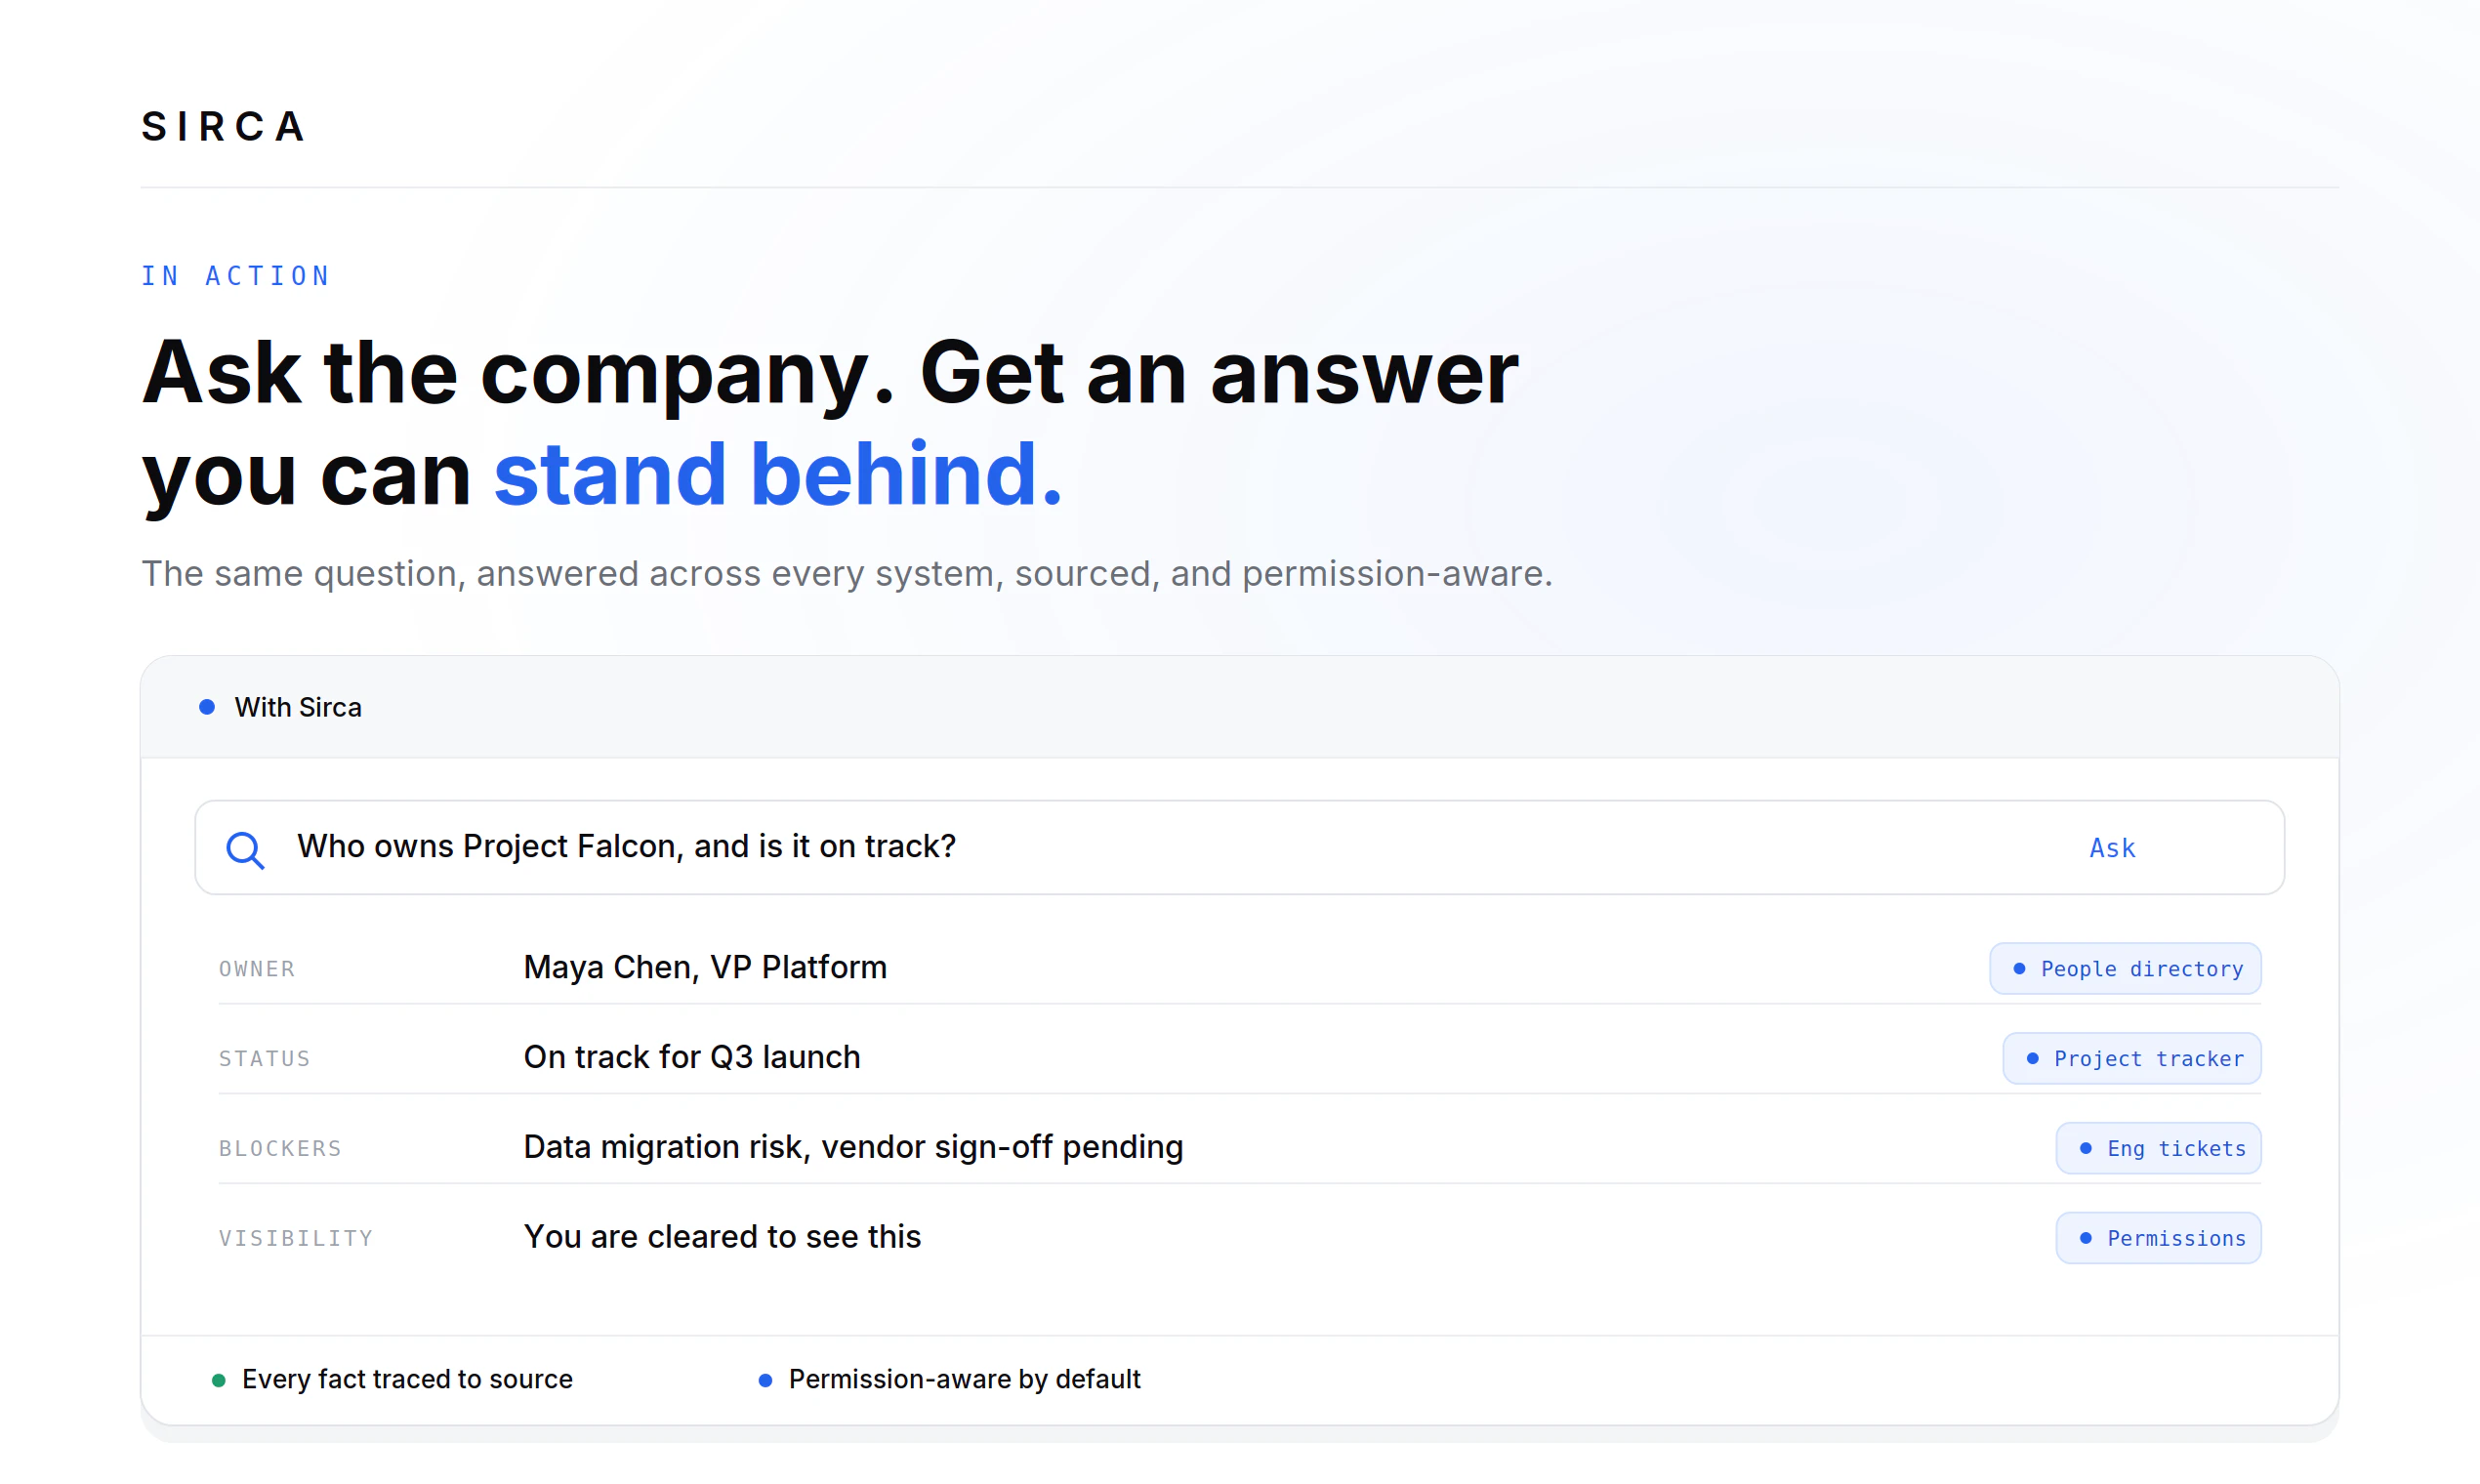Click the blue 'stand behind.' headline text

777,473
